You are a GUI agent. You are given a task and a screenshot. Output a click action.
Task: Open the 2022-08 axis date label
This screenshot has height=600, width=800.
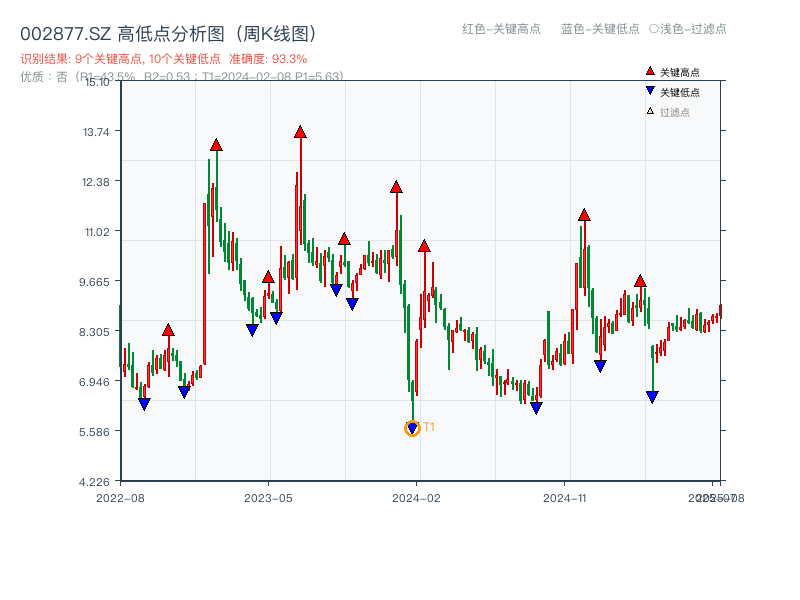[x=123, y=496]
